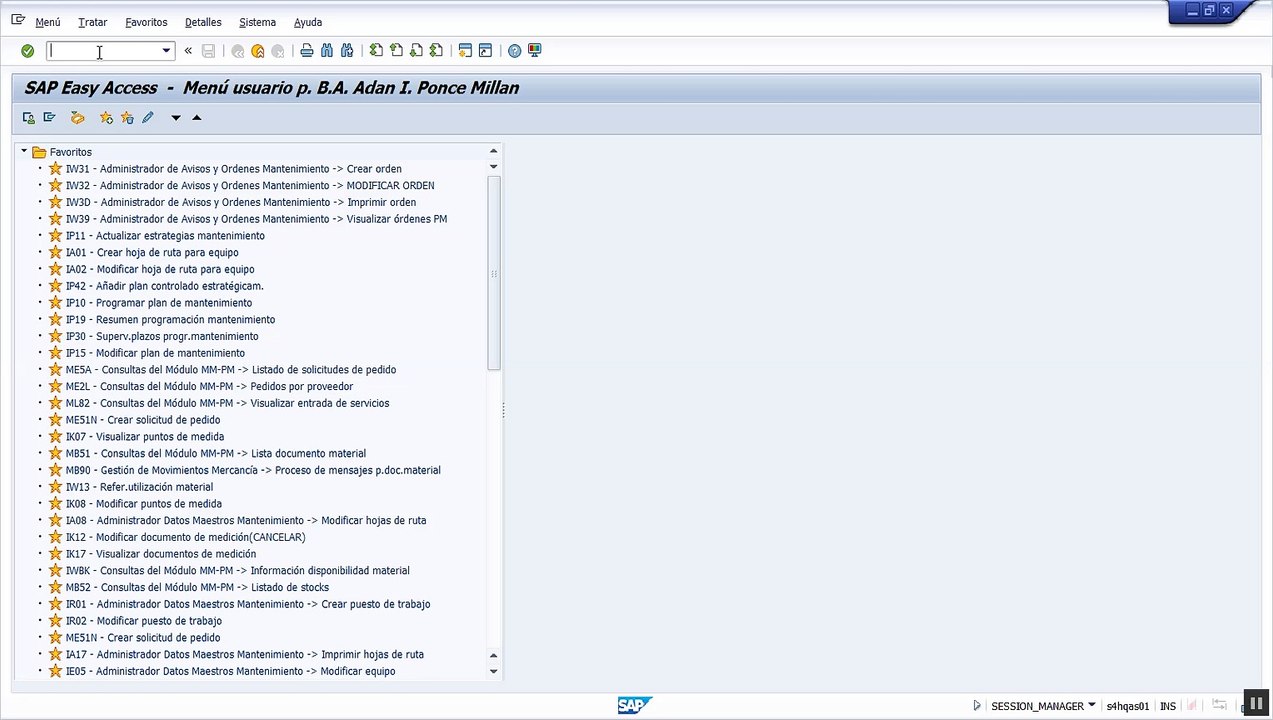1273x720 pixels.
Task: Click the green Enter checkmark icon
Action: click(x=27, y=51)
